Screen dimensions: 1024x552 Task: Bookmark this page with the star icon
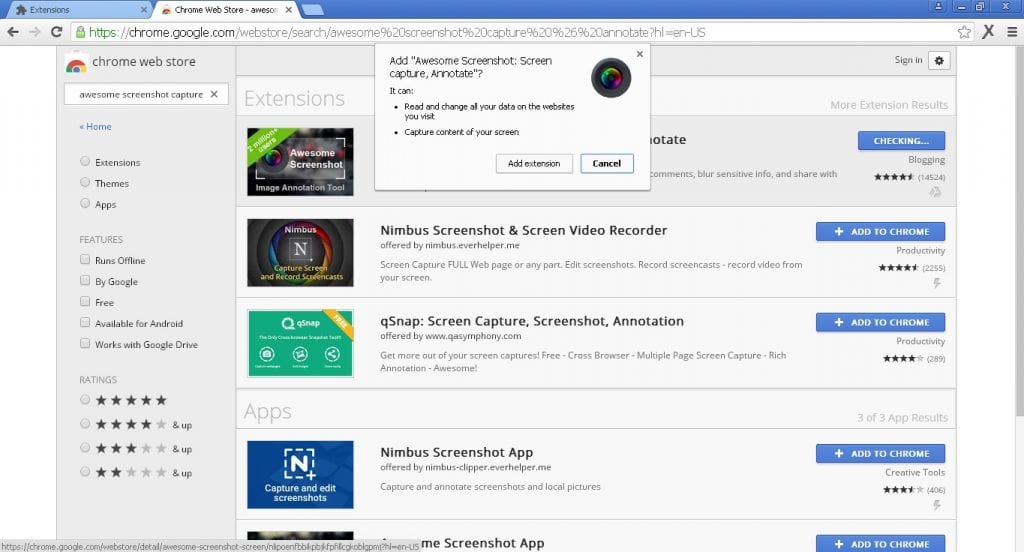pyautogui.click(x=964, y=31)
